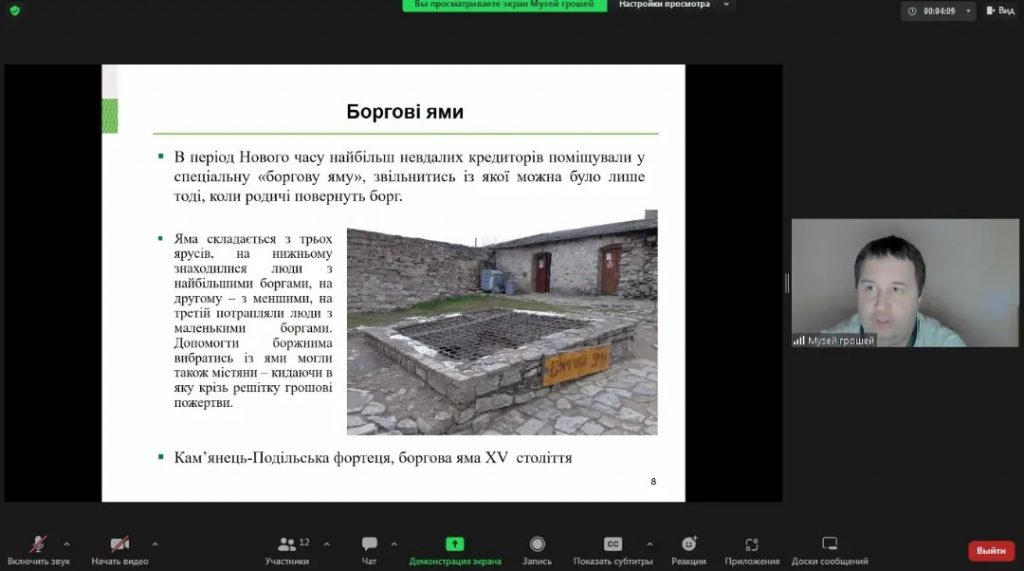This screenshot has width=1024, height=571.
Task: Click the Музей грошей speaker video thumbnail
Action: [891, 283]
